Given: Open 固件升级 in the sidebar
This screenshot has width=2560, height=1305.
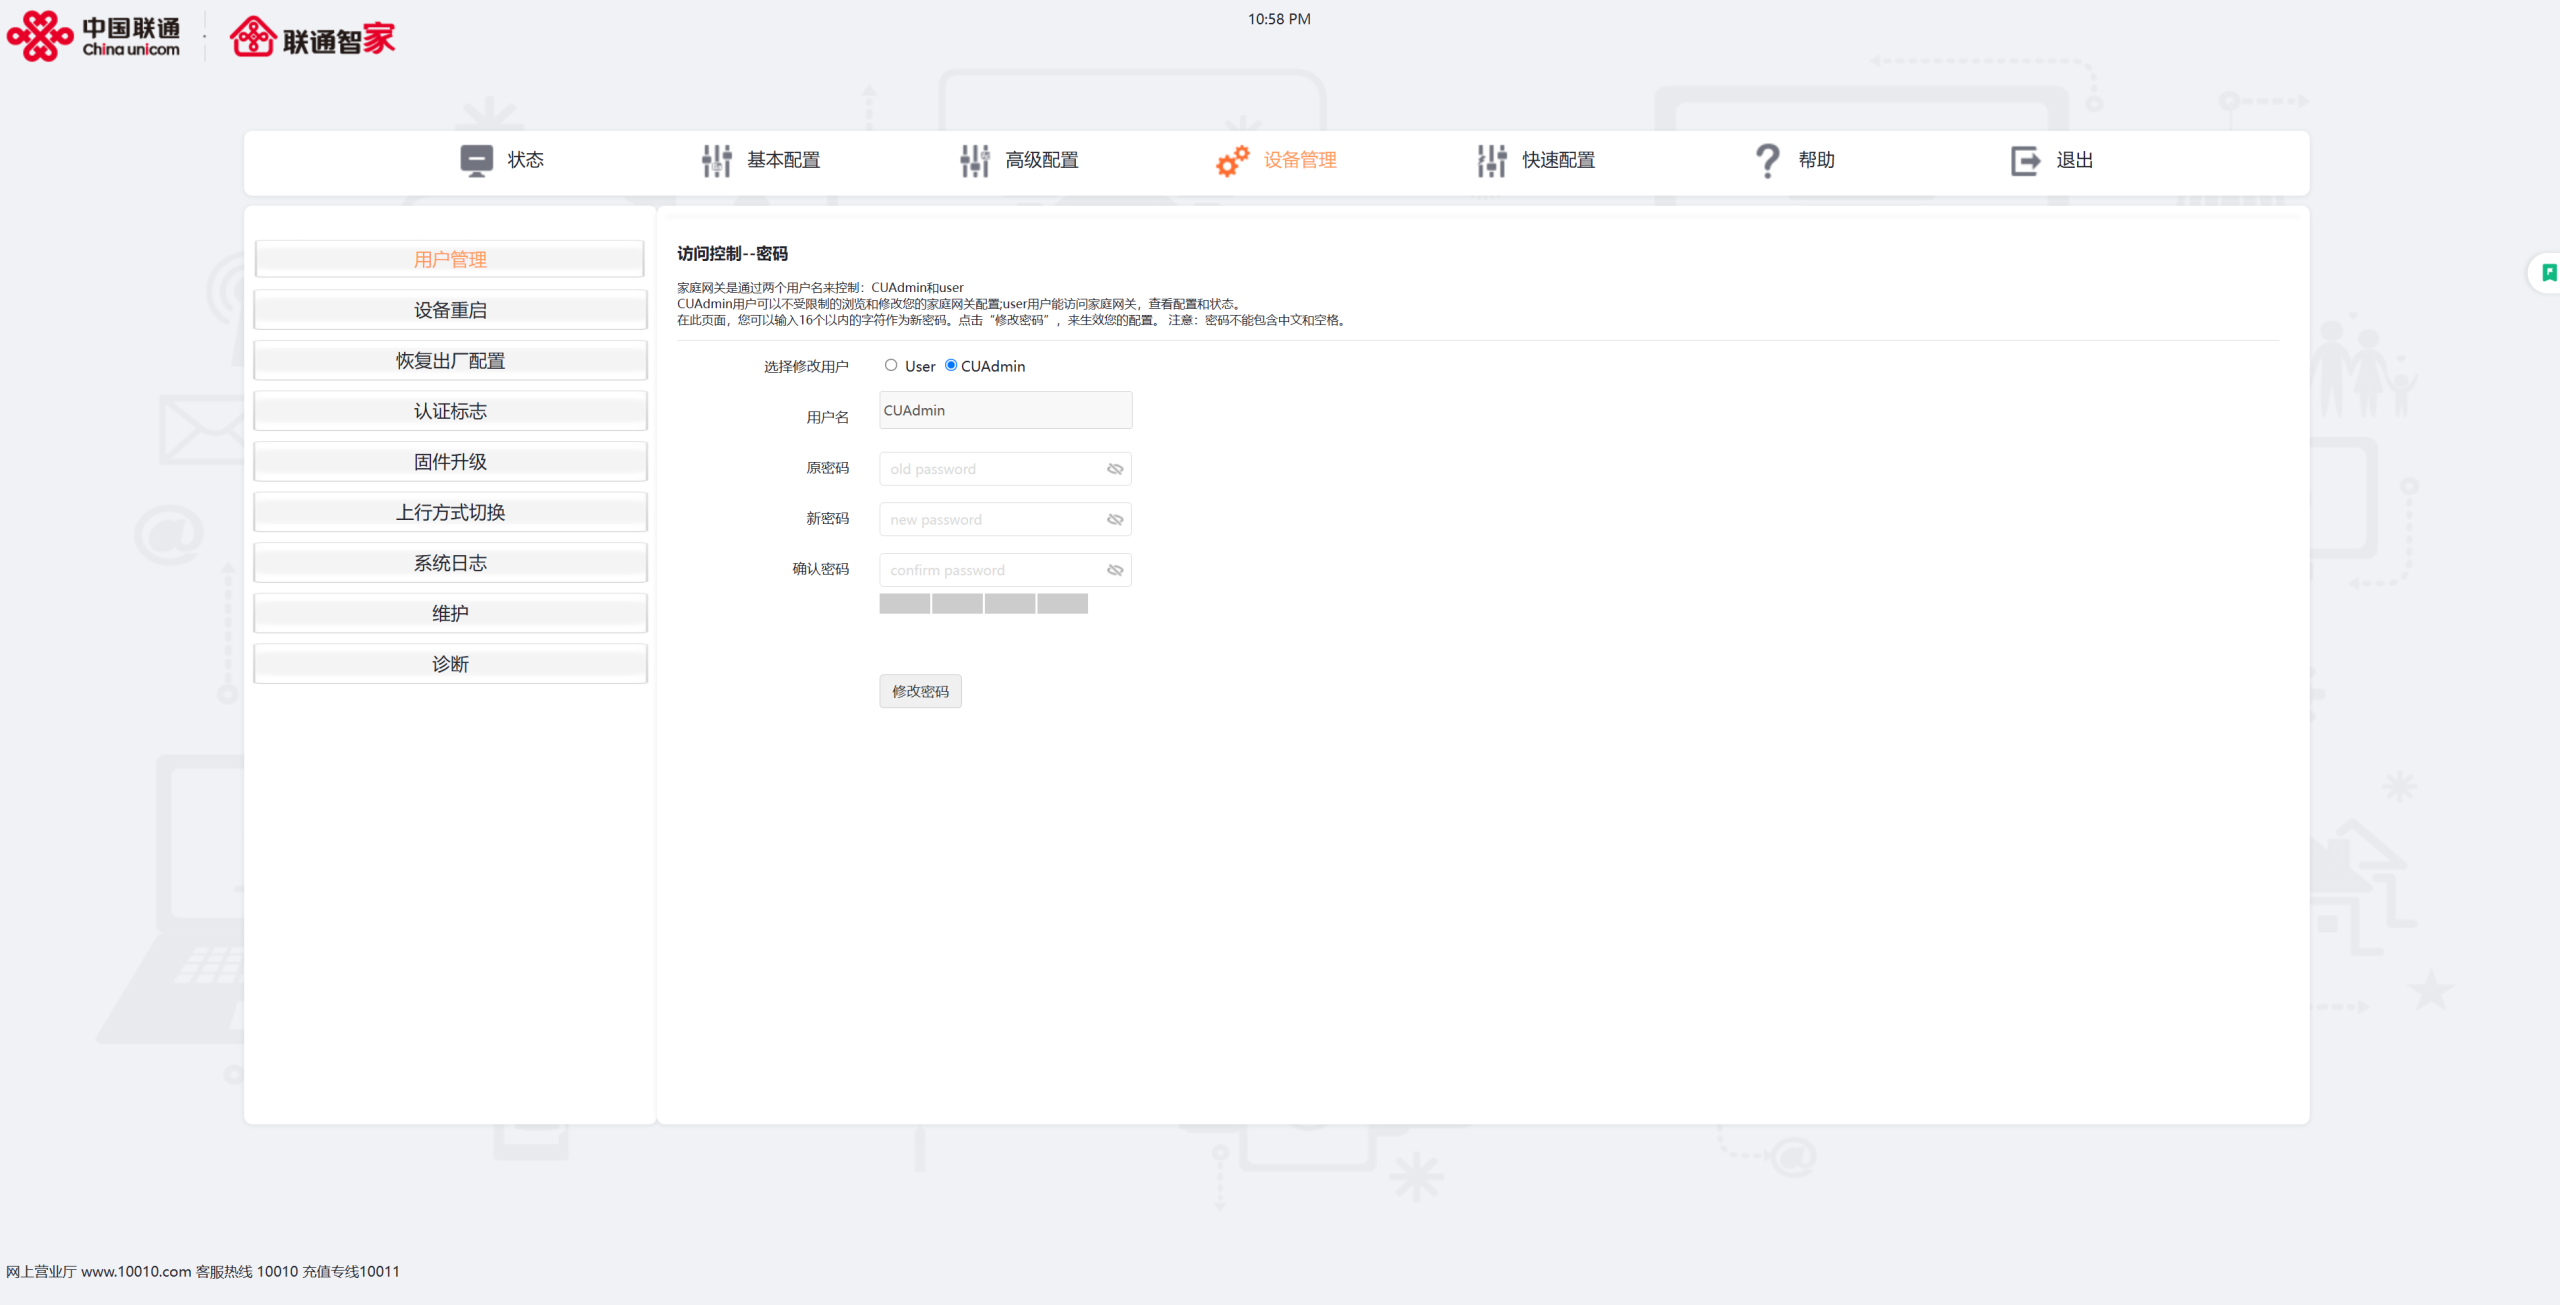Looking at the screenshot, I should coord(450,462).
